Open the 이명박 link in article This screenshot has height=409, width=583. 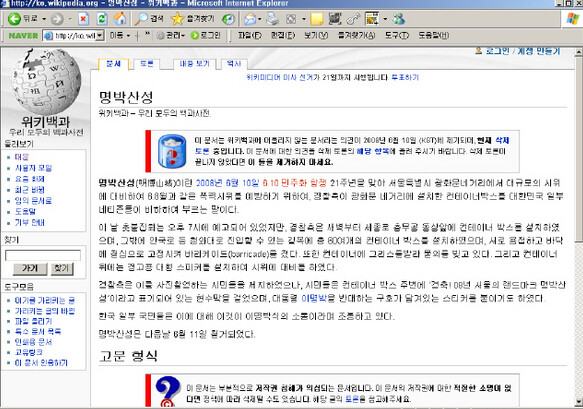tap(313, 298)
